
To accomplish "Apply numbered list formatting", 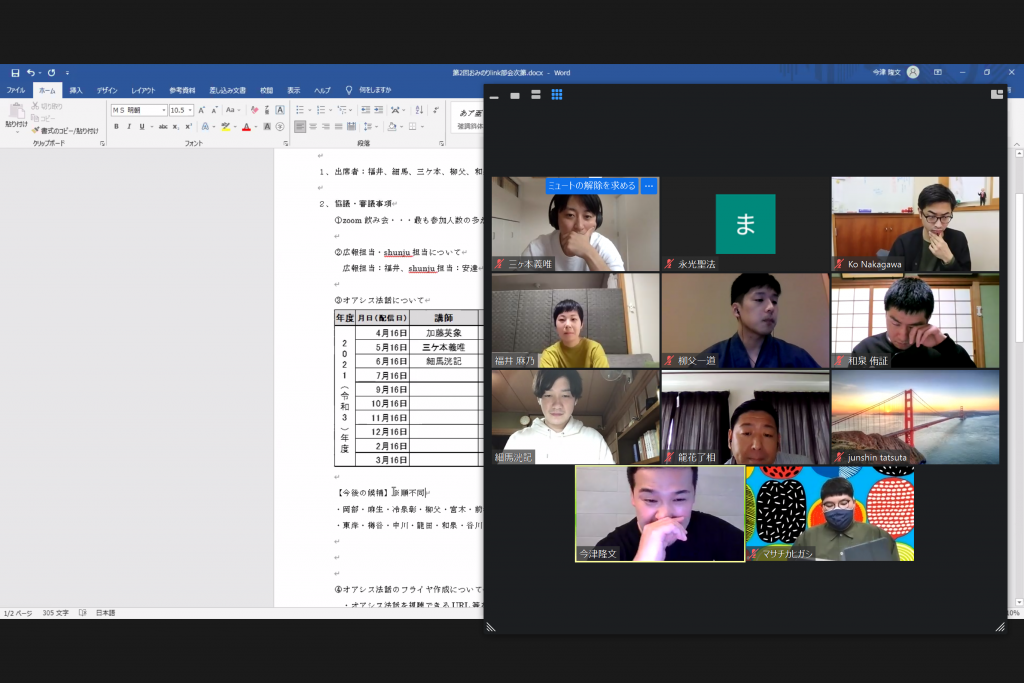I will click(321, 110).
